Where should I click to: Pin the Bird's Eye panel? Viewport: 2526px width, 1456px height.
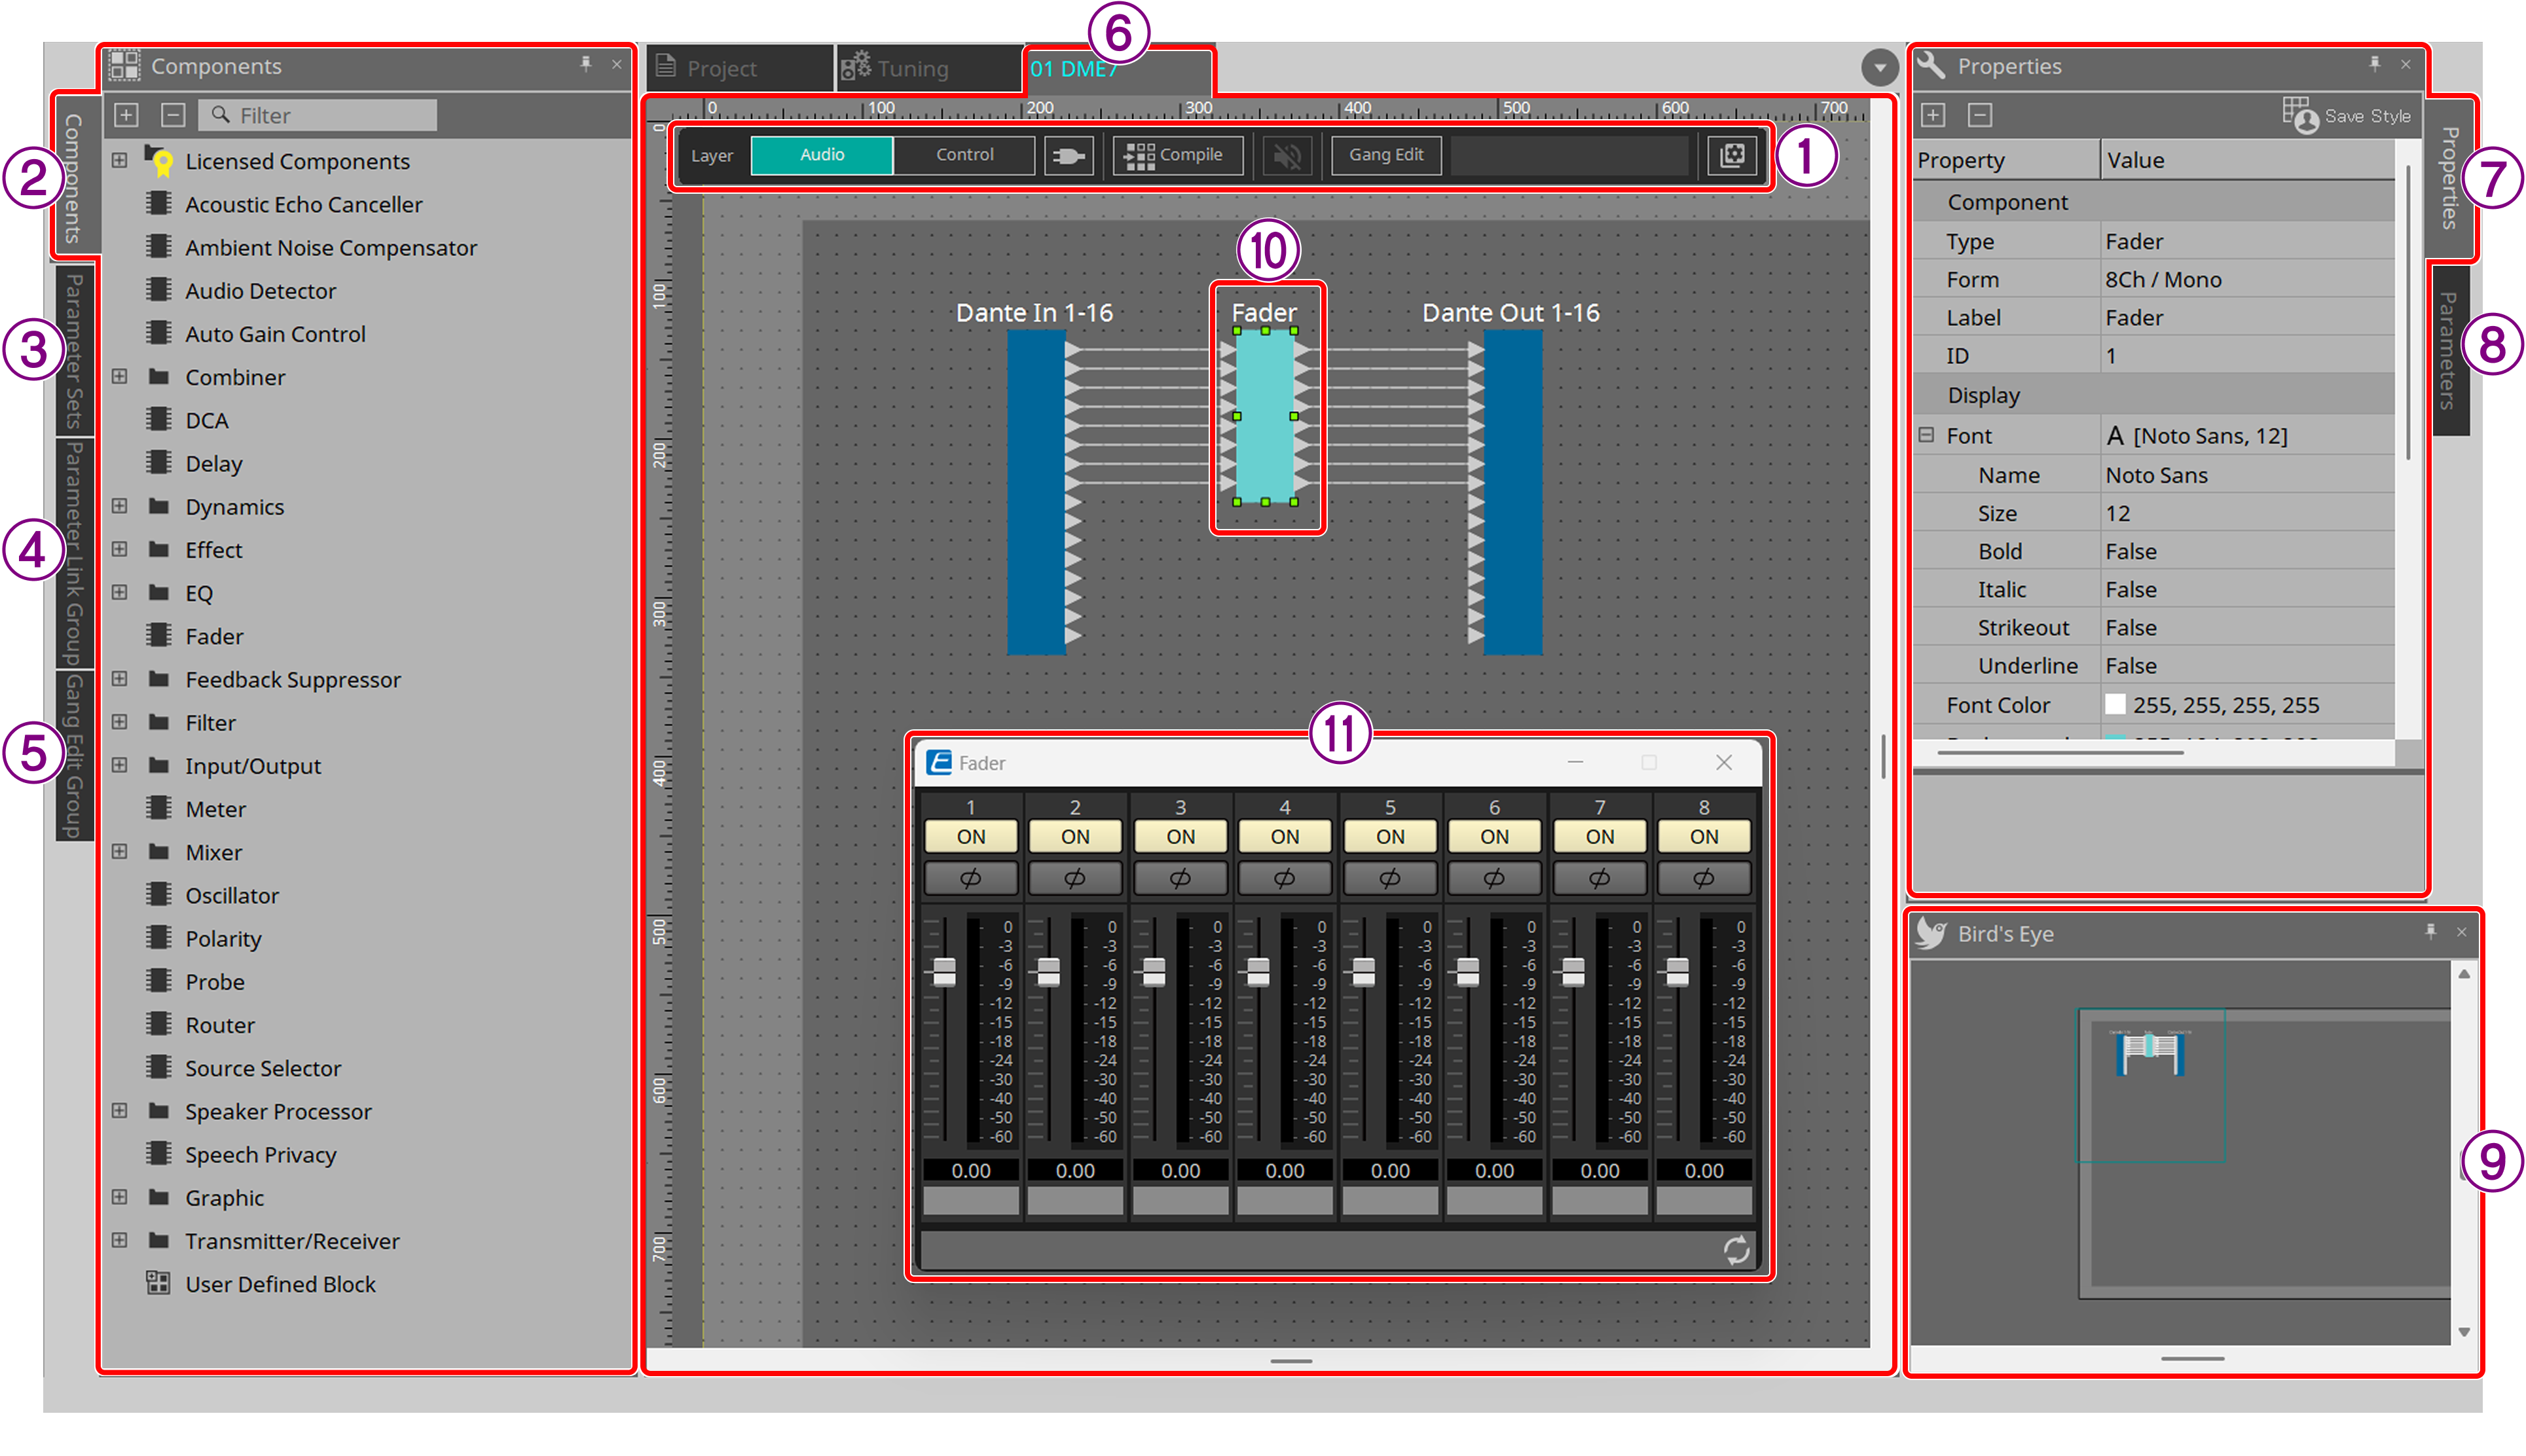[x=2431, y=932]
